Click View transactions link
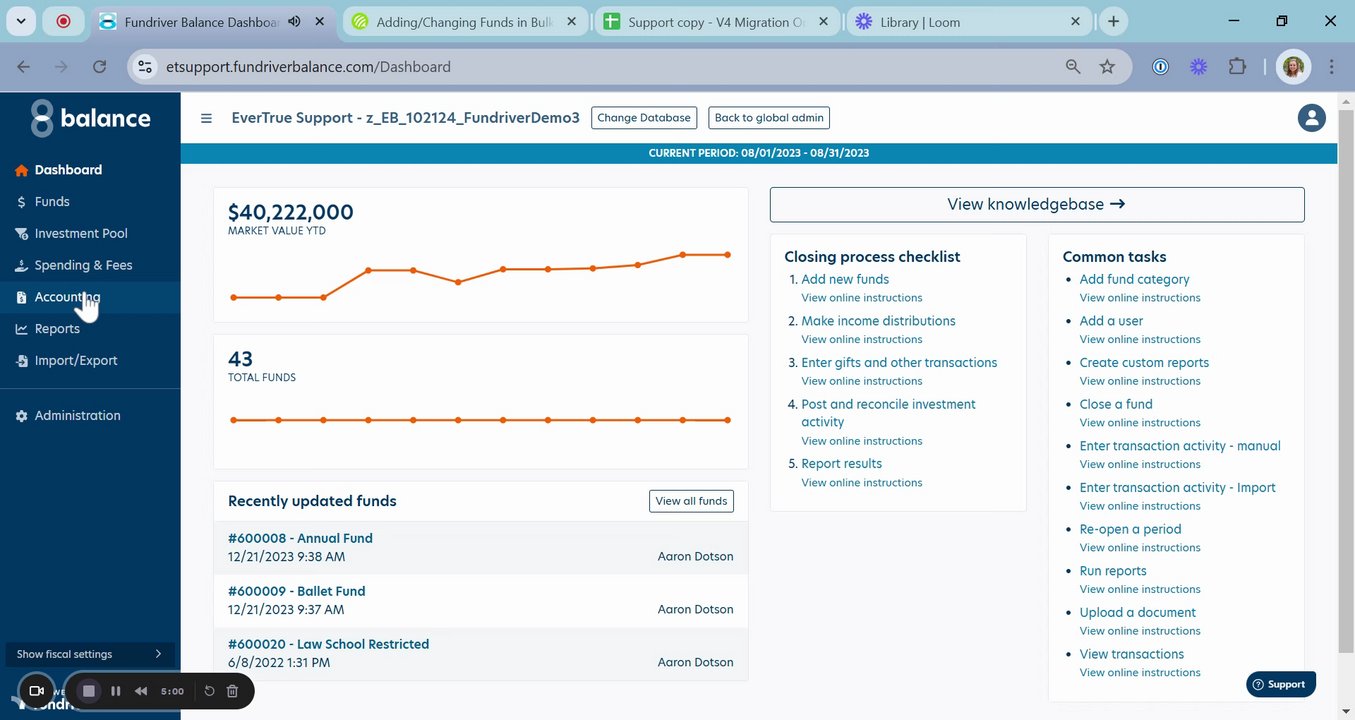 (1131, 654)
